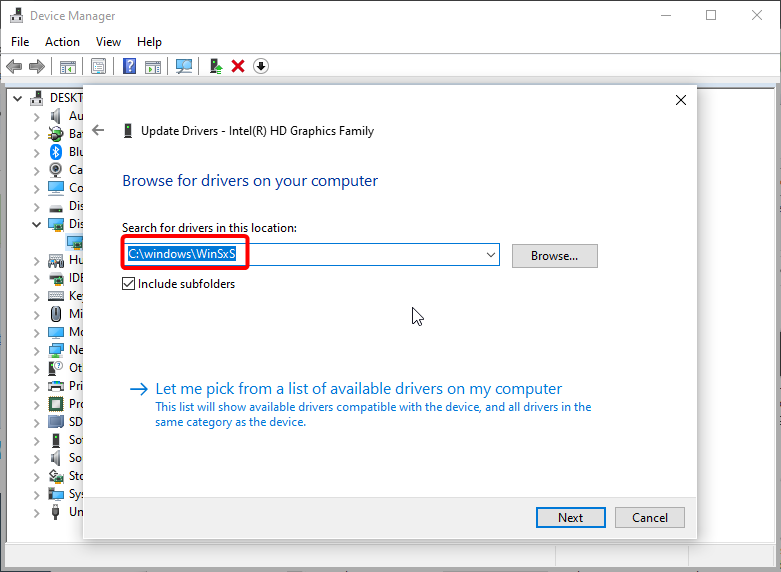Select the highlighted display adapter child device icon
The image size is (781, 572).
(x=75, y=243)
